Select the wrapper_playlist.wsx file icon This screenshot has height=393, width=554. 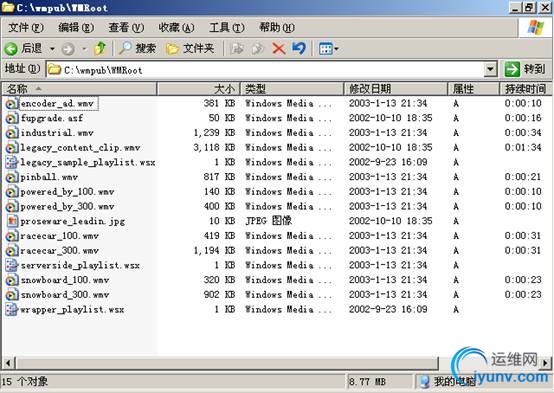11,310
